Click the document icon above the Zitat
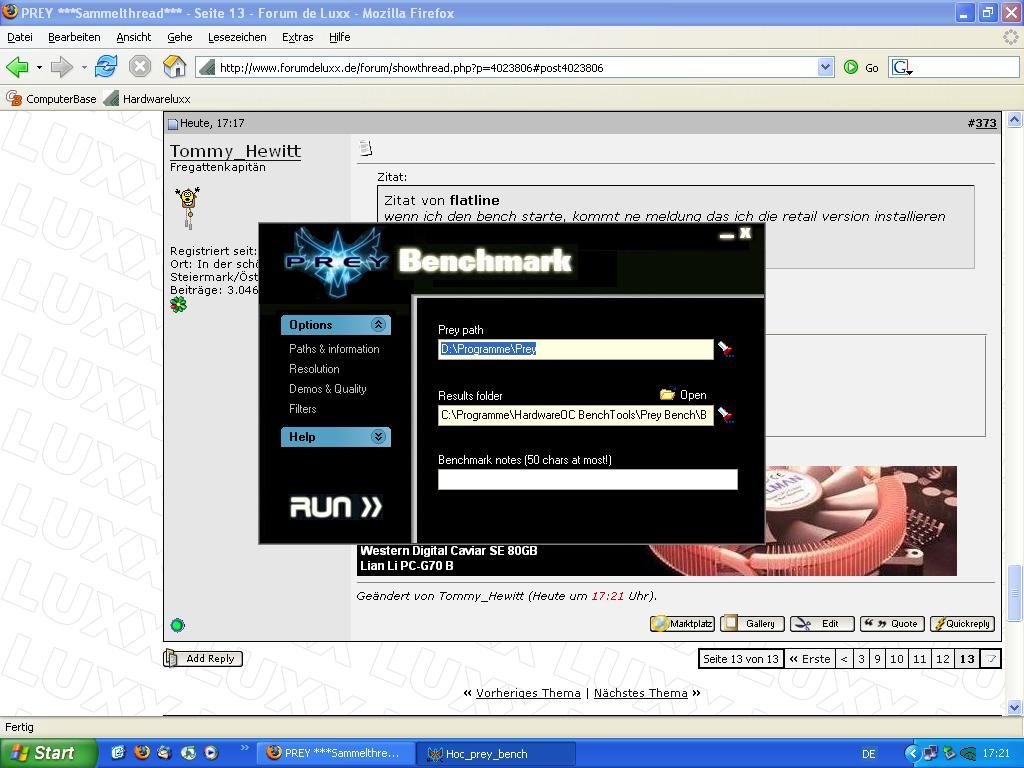This screenshot has height=768, width=1024. (366, 149)
